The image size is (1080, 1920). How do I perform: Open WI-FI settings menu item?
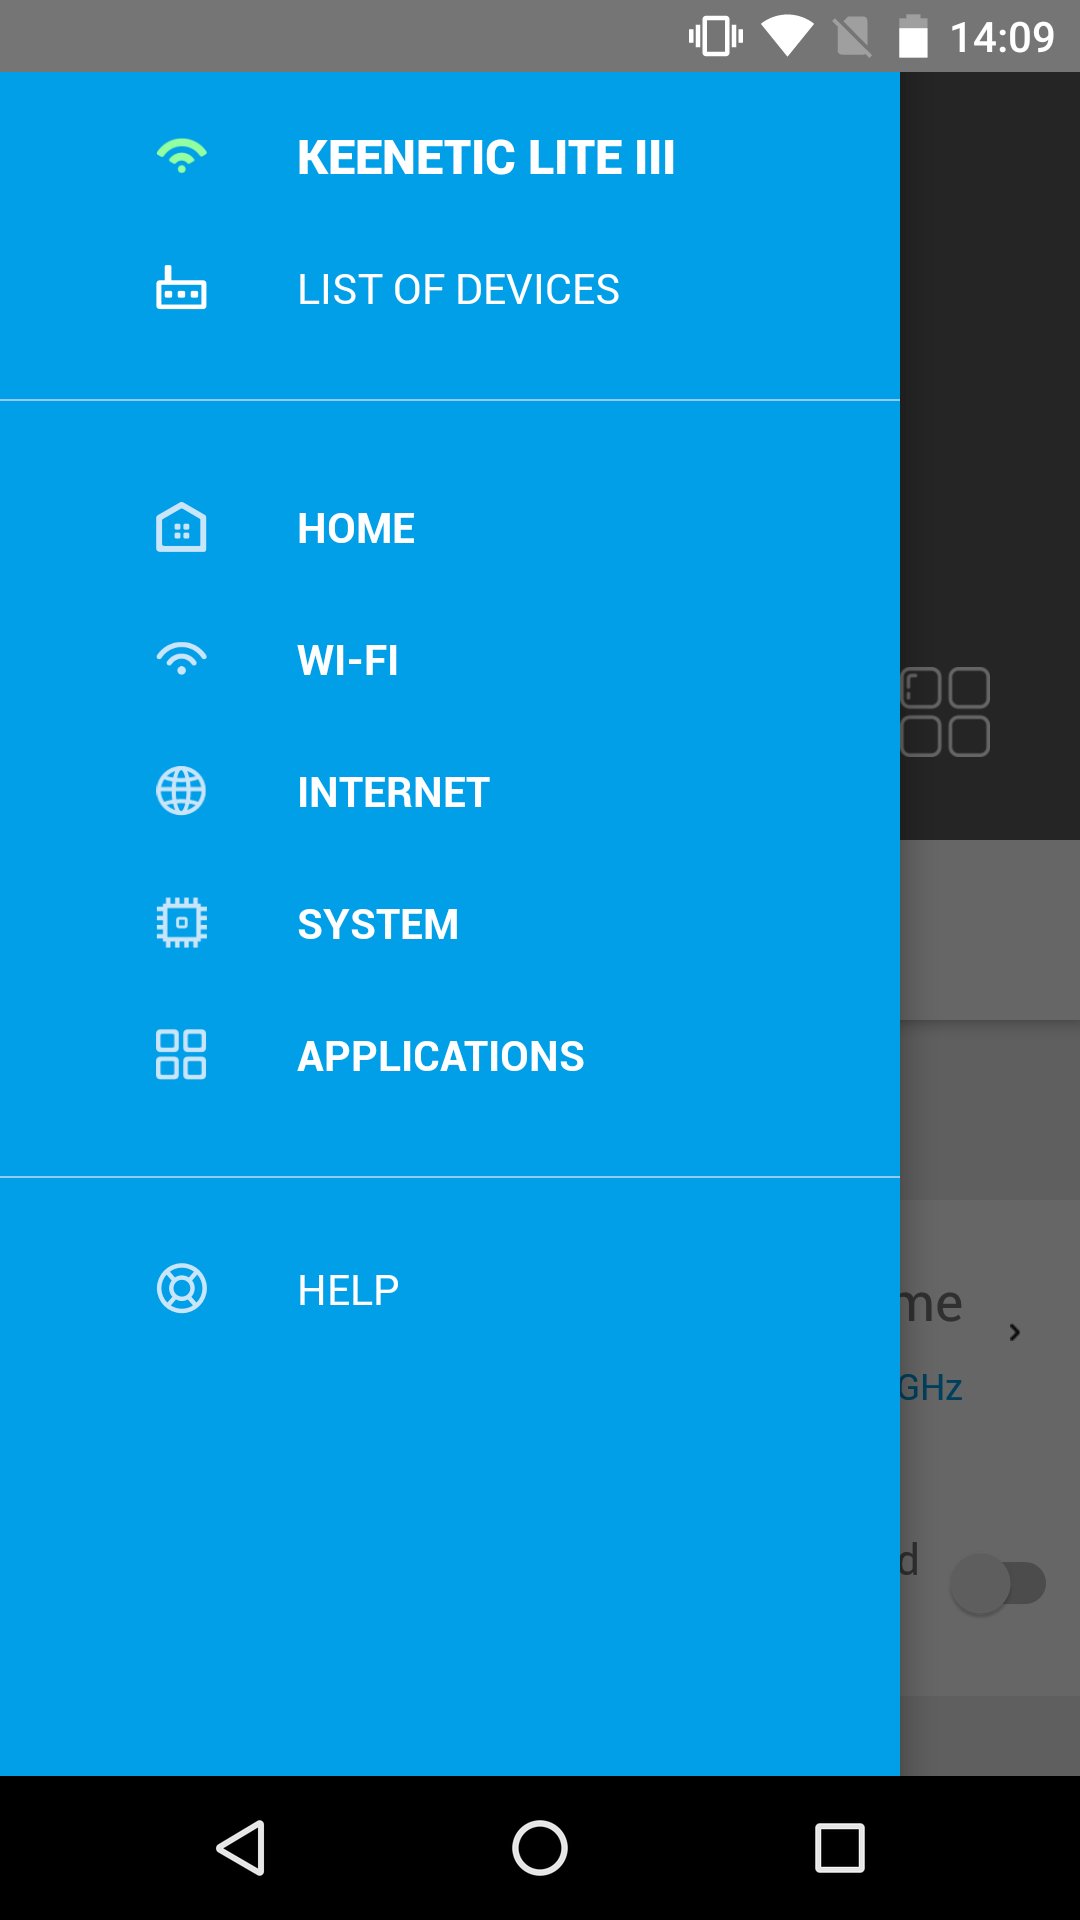pyautogui.click(x=348, y=661)
